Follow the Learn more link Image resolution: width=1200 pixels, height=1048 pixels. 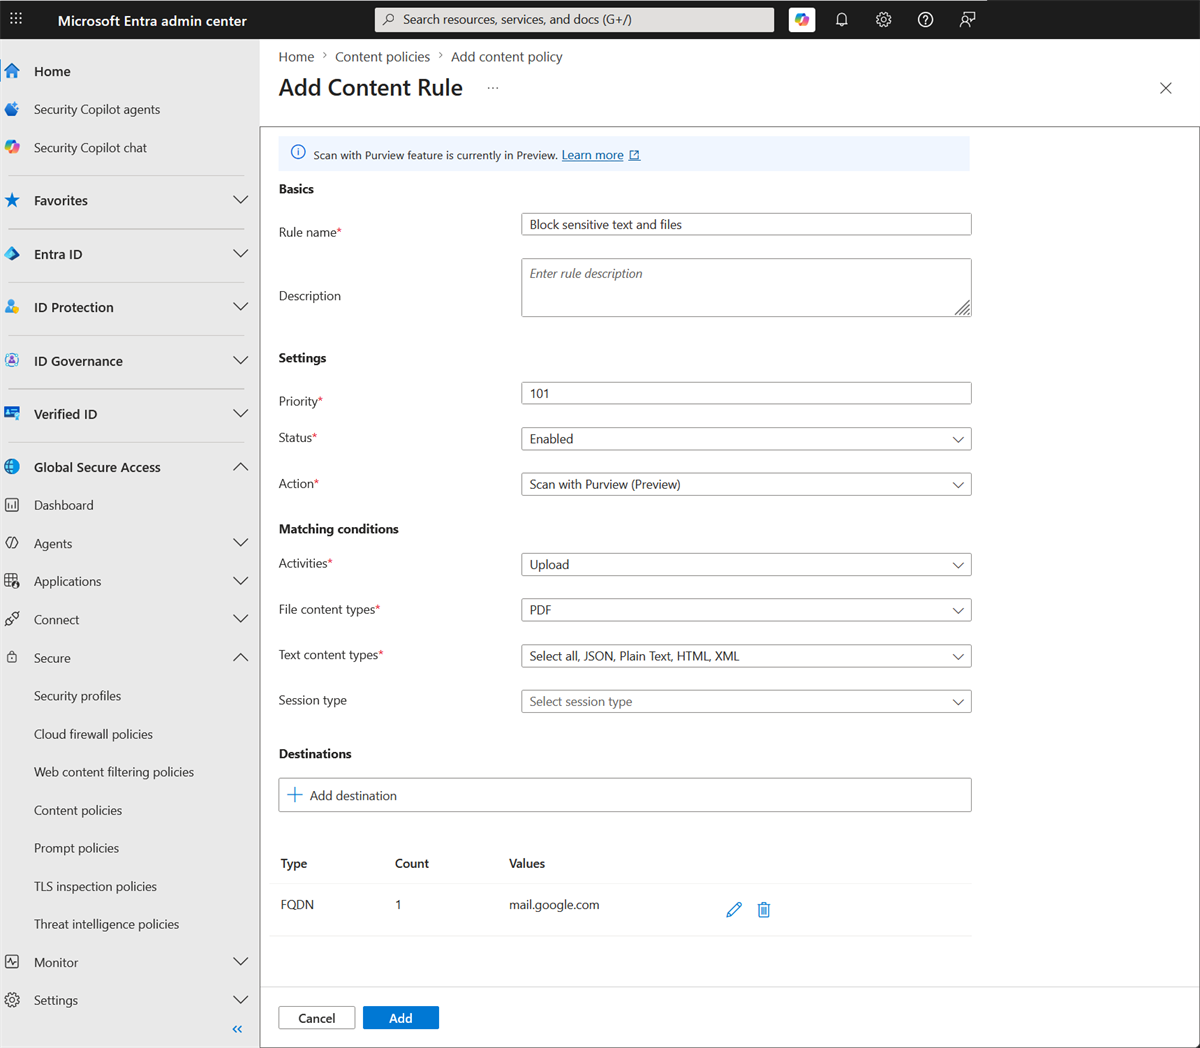[592, 155]
